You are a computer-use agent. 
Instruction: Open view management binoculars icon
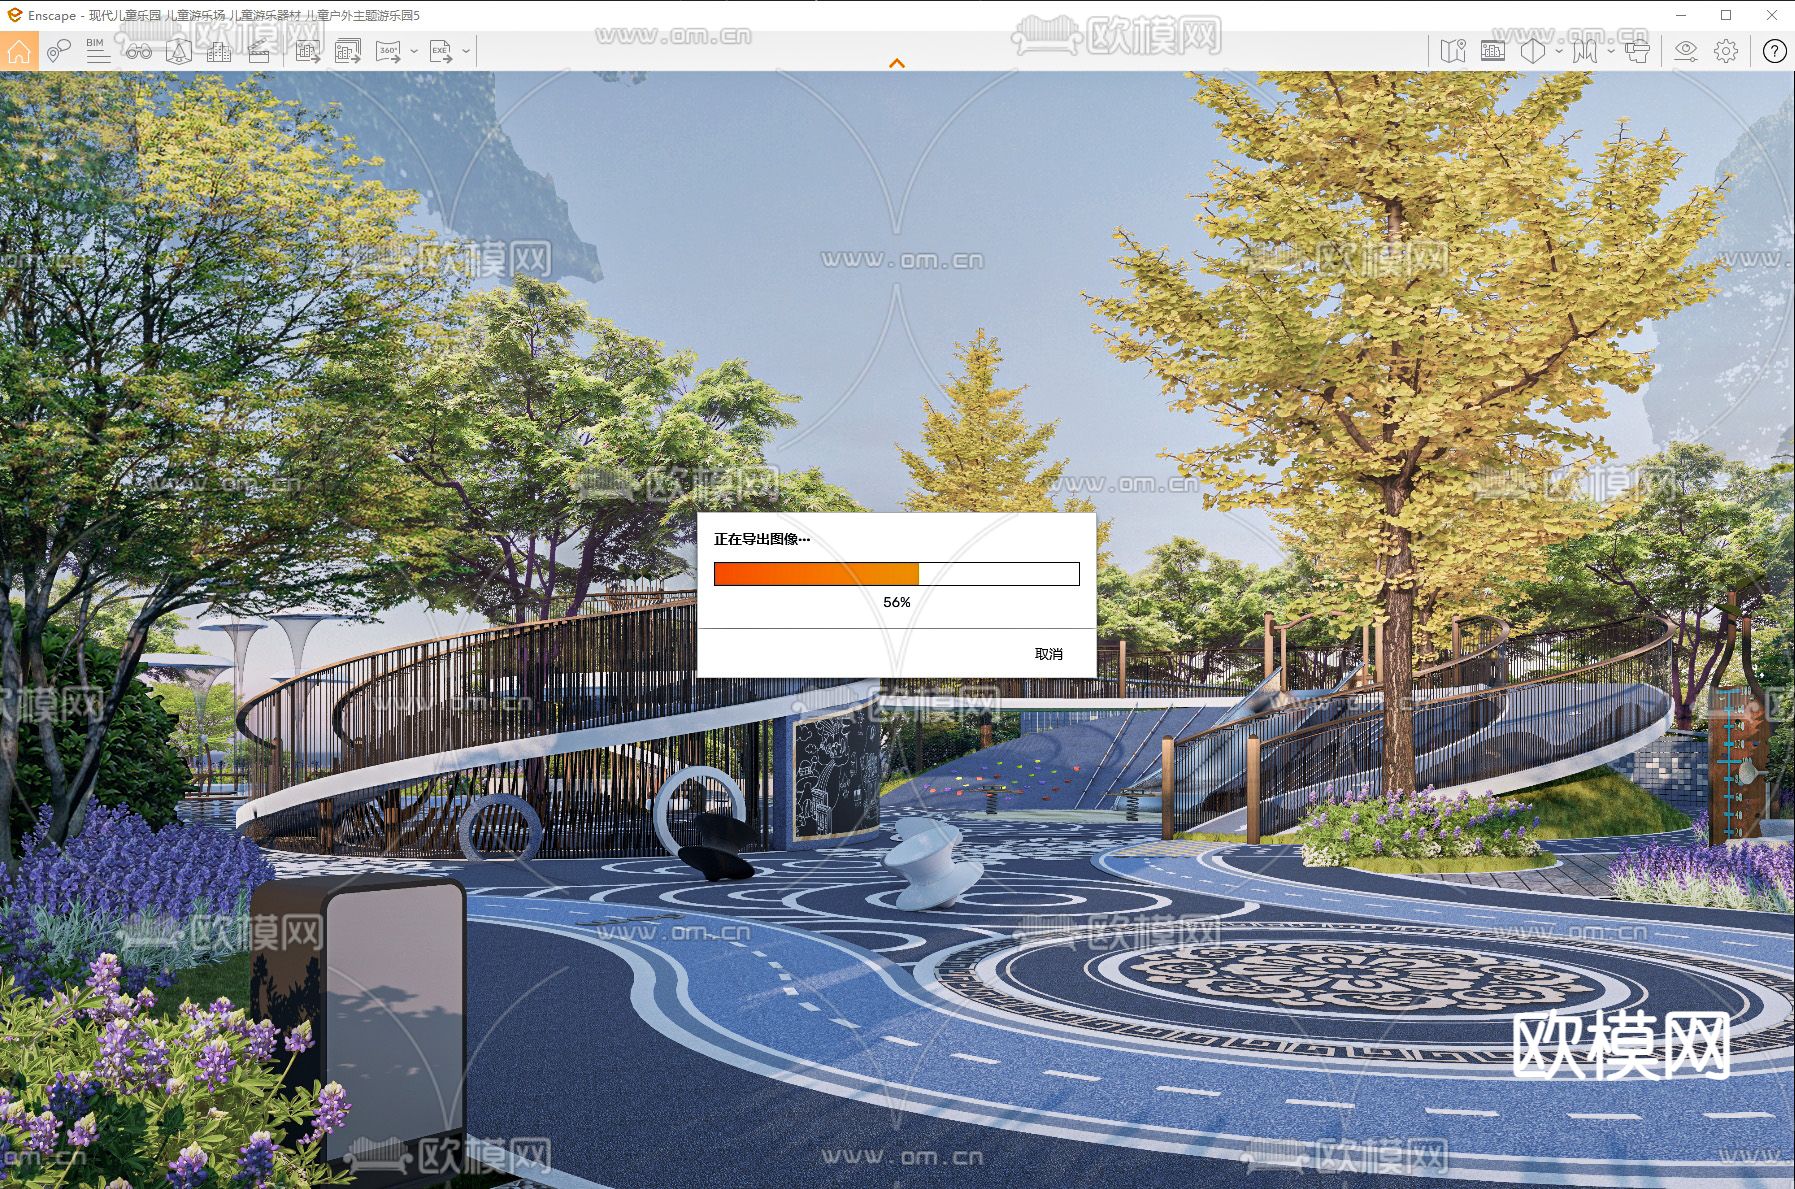pyautogui.click(x=138, y=51)
